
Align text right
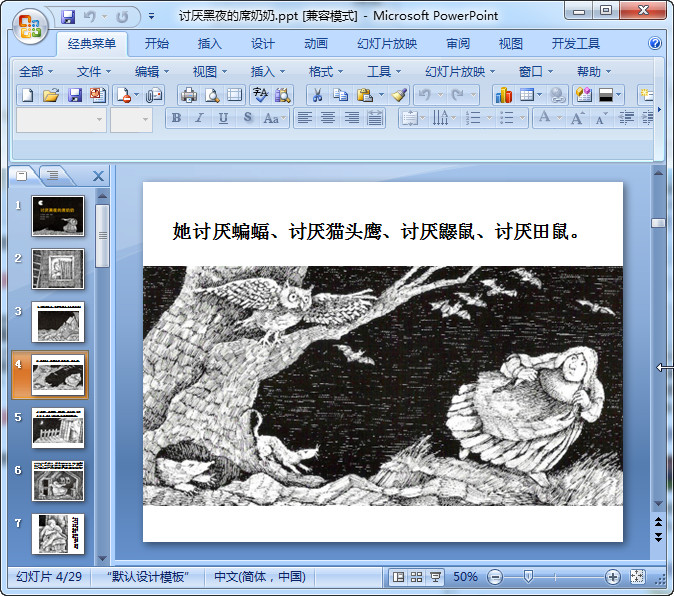click(352, 118)
